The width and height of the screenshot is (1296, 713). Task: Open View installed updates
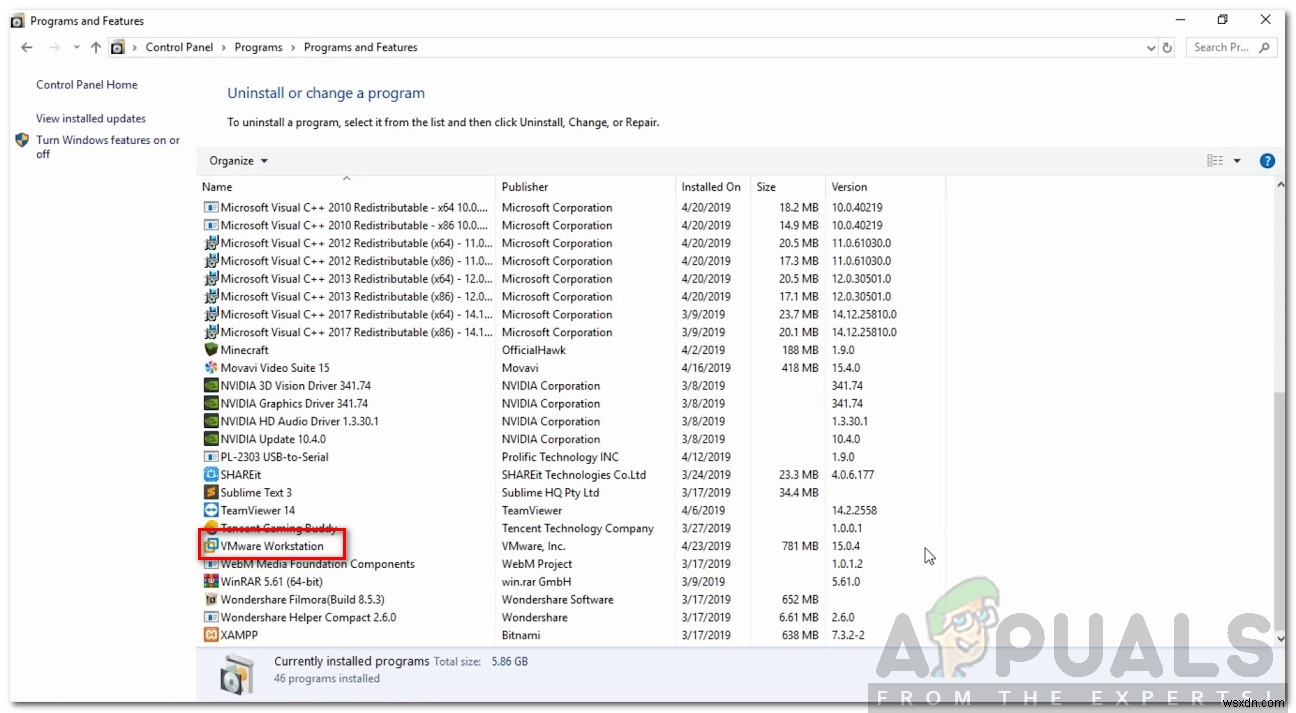(90, 118)
